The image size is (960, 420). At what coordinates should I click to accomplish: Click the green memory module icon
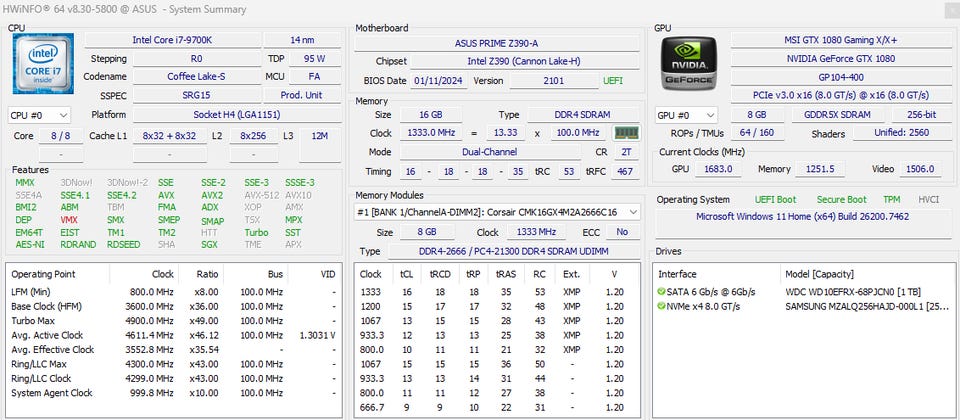[x=626, y=133]
